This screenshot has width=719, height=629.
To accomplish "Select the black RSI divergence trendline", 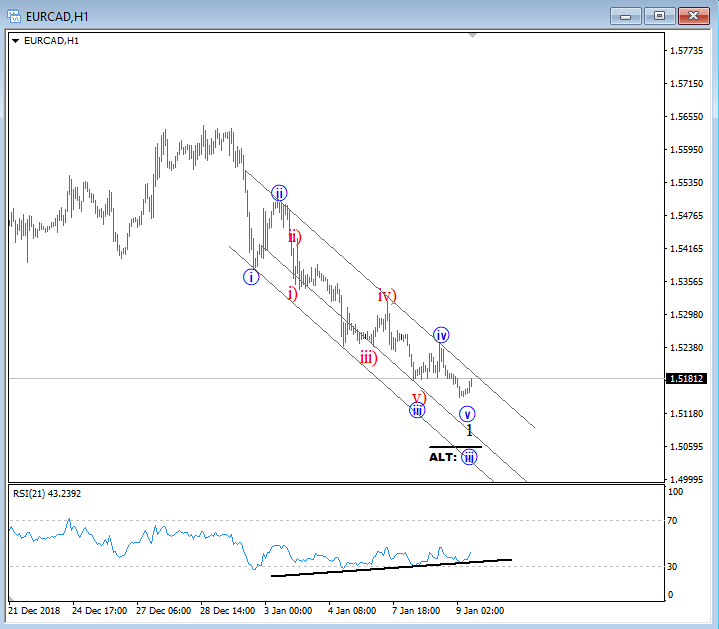I will pos(390,567).
